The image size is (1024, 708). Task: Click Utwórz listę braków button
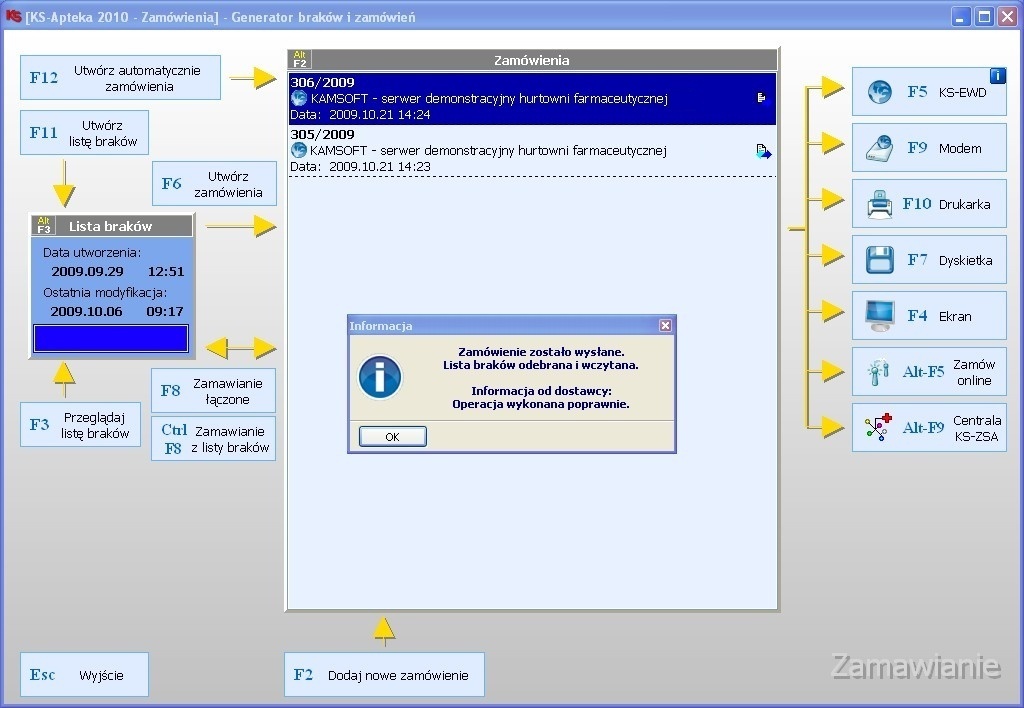point(85,133)
